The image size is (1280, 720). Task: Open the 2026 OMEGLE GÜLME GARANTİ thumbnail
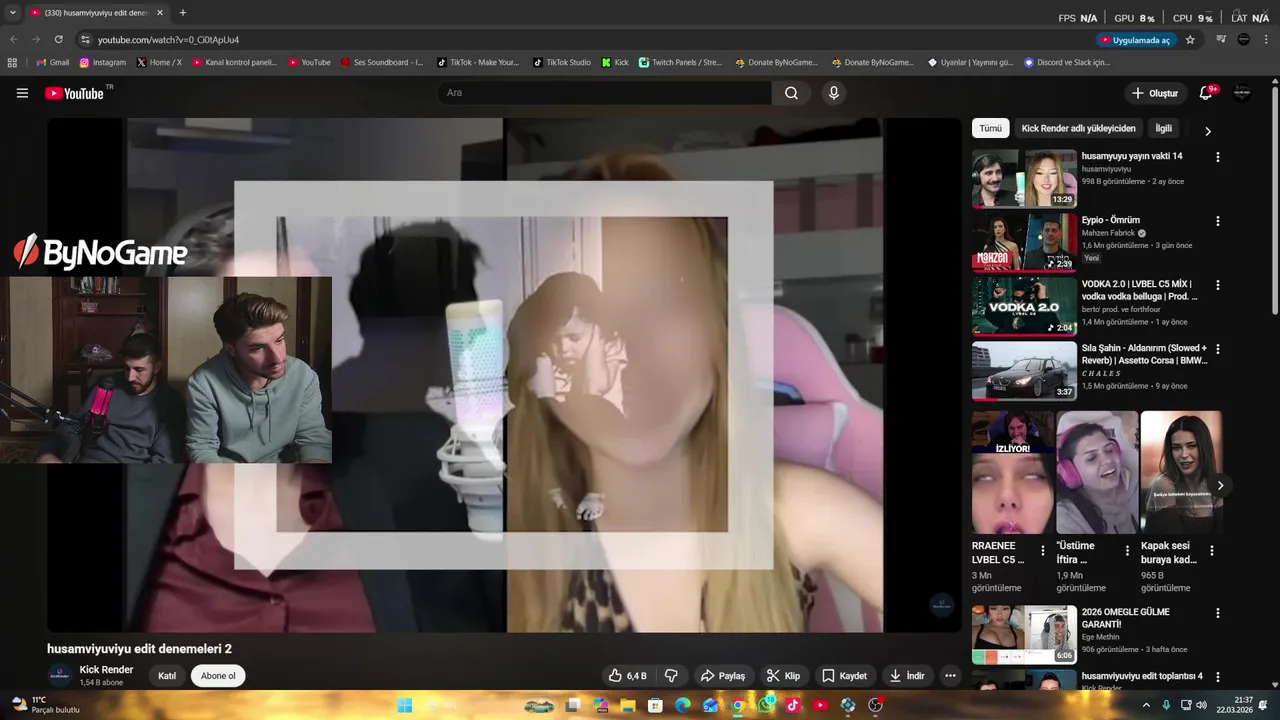click(x=1024, y=634)
